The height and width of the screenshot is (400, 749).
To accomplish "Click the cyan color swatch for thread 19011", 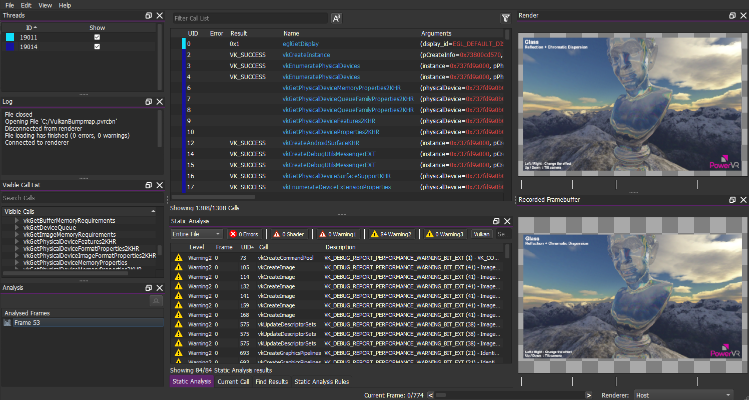I will (10, 37).
